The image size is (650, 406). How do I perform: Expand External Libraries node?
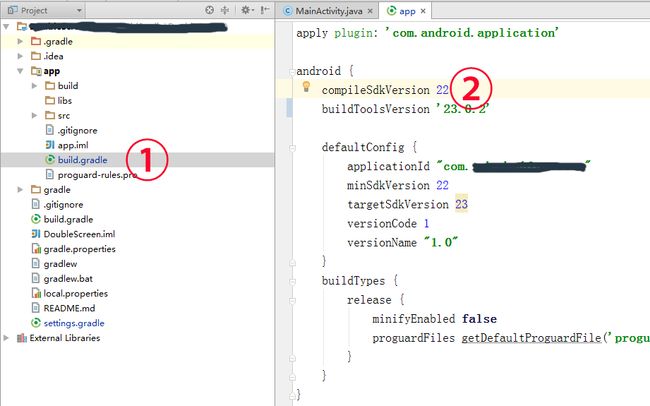pos(6,338)
